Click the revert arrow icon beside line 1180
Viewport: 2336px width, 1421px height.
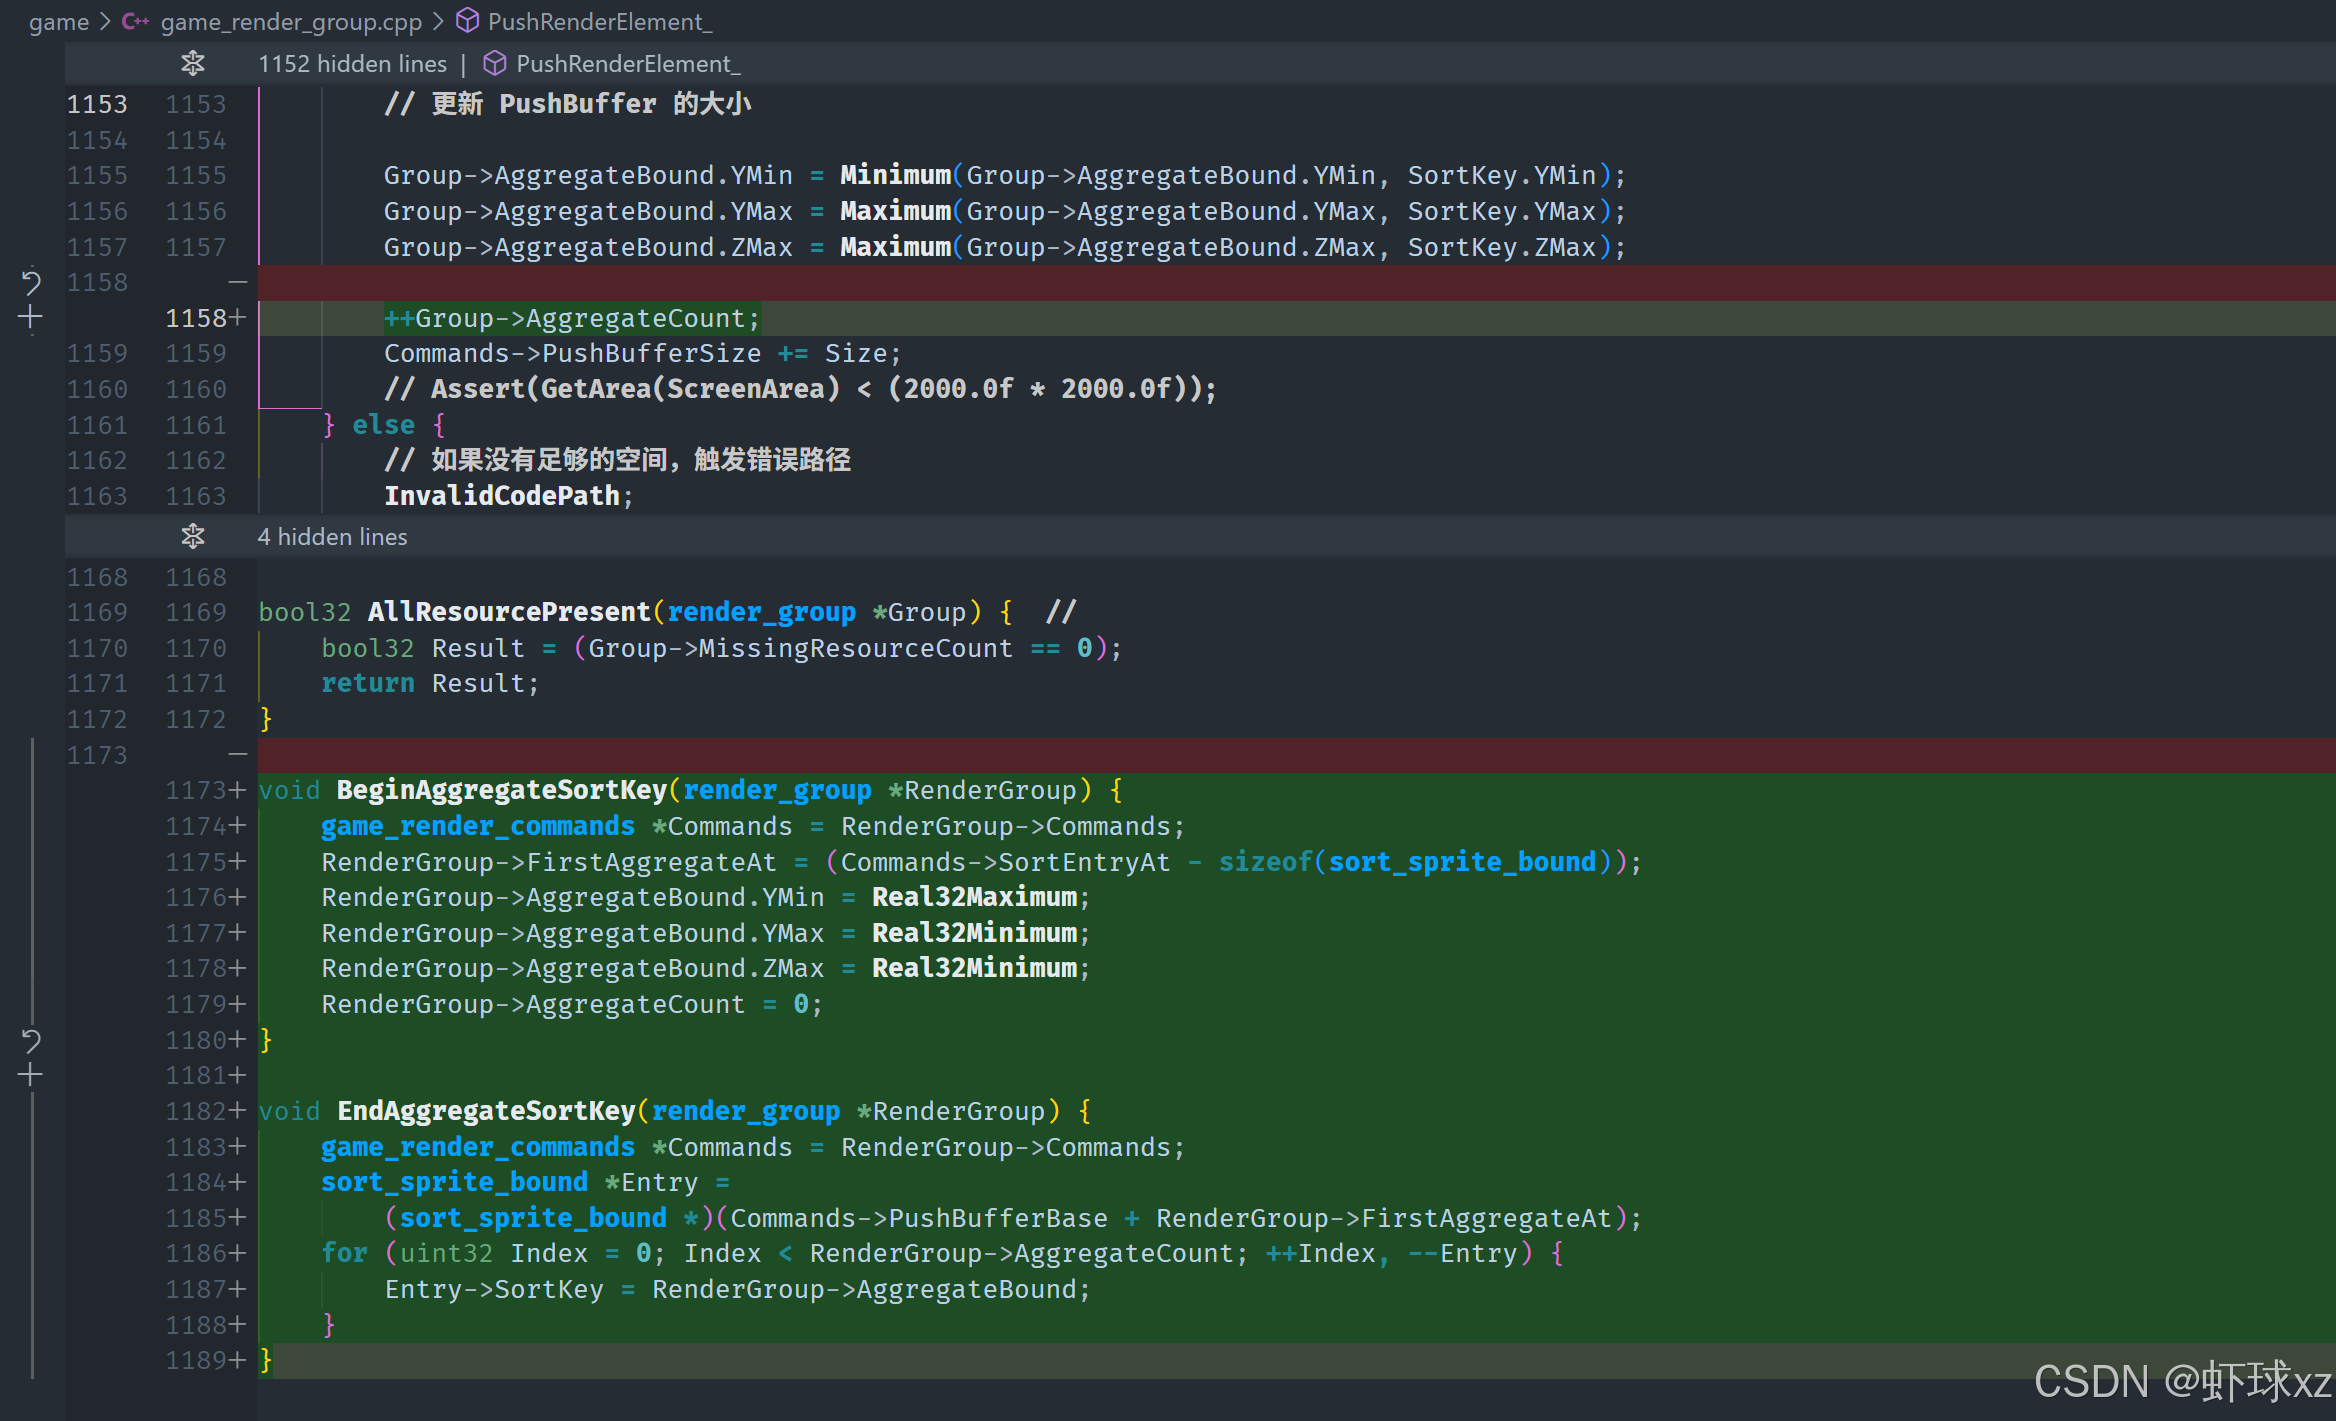(31, 1041)
